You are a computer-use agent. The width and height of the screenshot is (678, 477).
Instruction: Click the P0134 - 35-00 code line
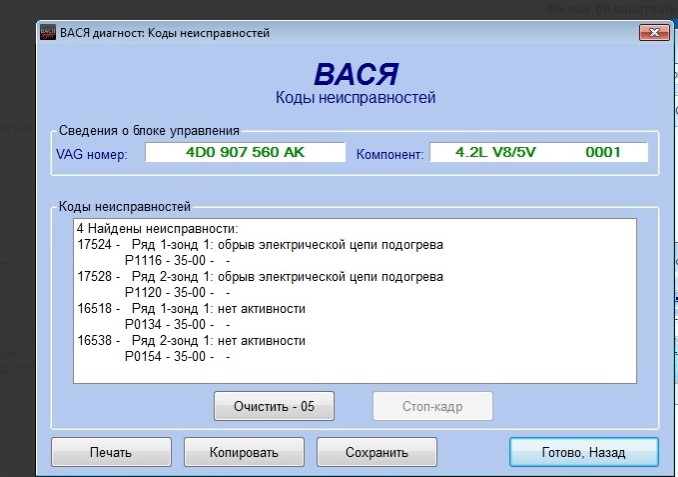coord(177,325)
